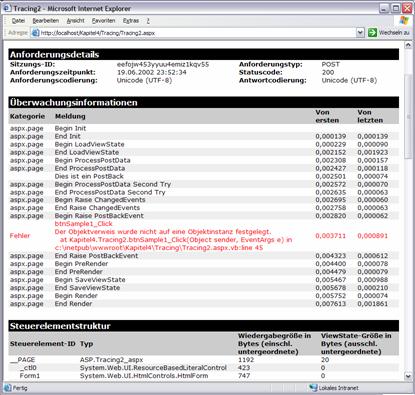
Task: Open the Favoriten menu
Action: pos(103,21)
